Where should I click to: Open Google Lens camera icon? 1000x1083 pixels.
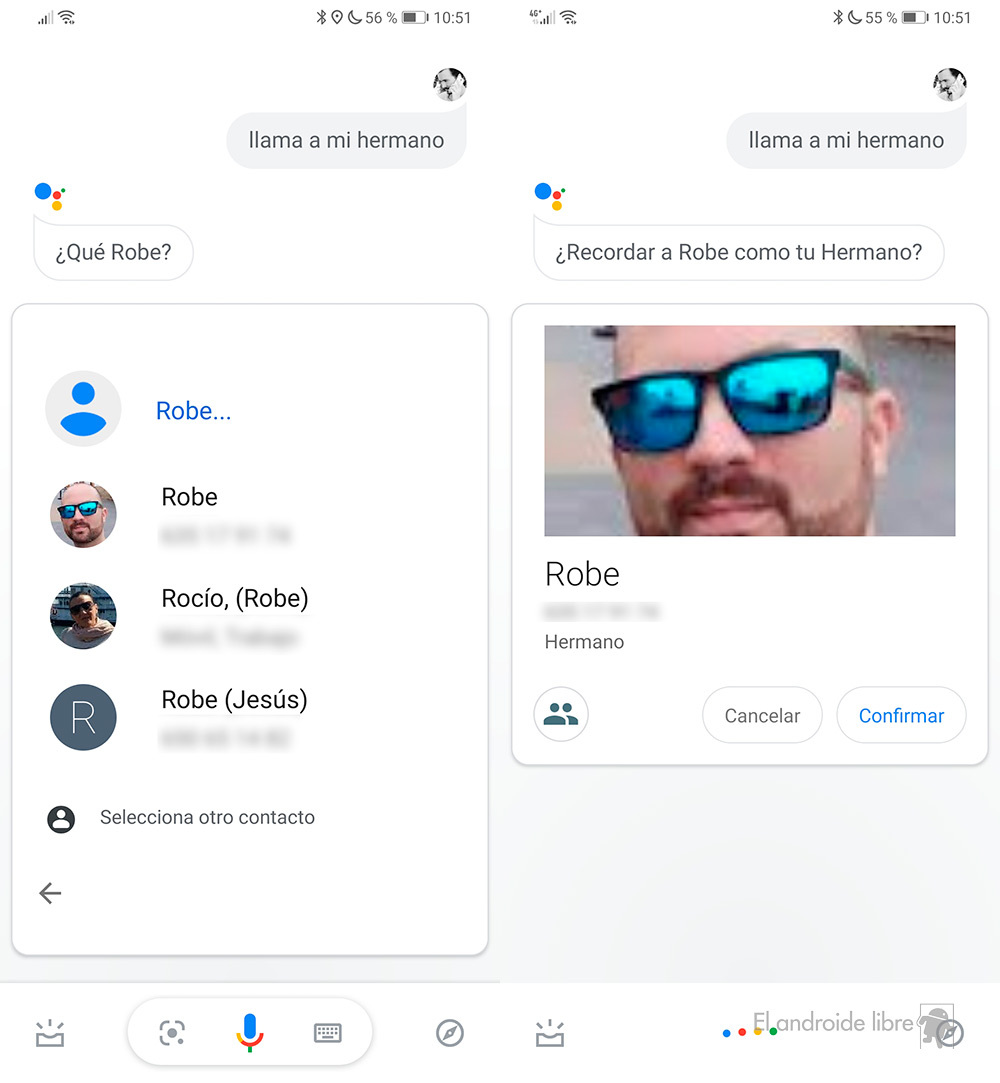click(172, 1033)
